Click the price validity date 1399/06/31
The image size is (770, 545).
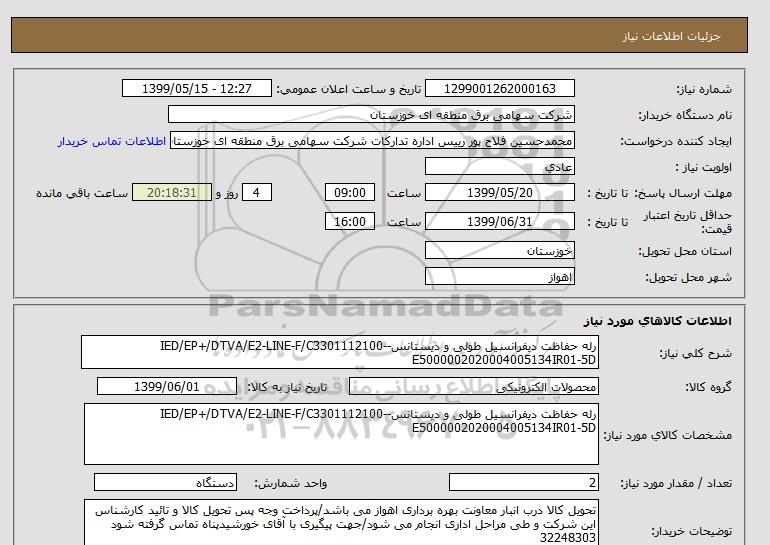(x=499, y=221)
